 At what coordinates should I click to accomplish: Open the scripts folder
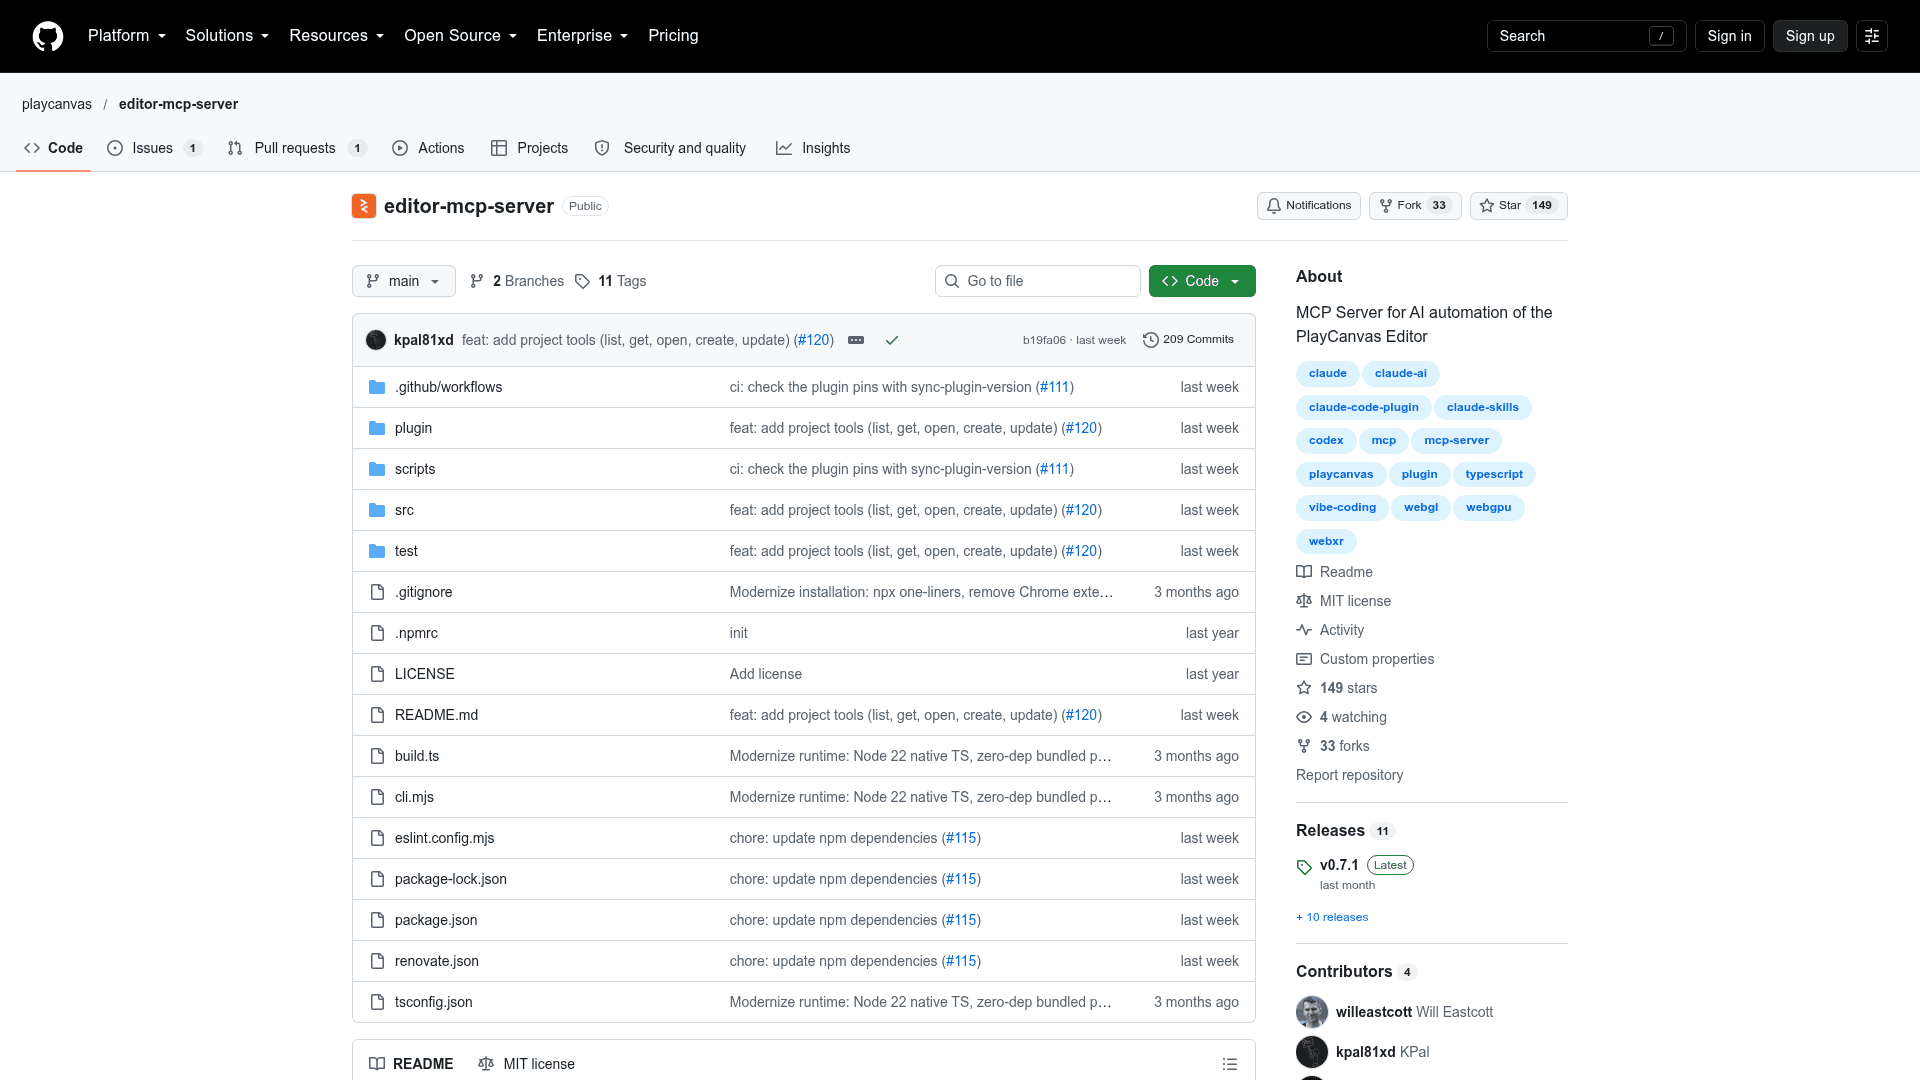(415, 469)
